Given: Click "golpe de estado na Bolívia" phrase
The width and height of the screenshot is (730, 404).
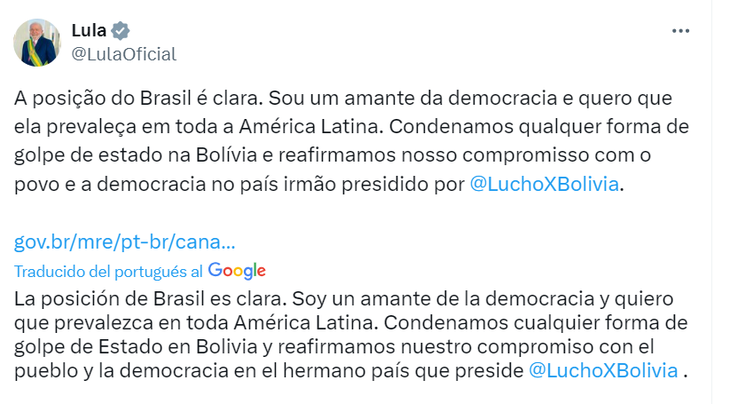Looking at the screenshot, I should [121, 156].
